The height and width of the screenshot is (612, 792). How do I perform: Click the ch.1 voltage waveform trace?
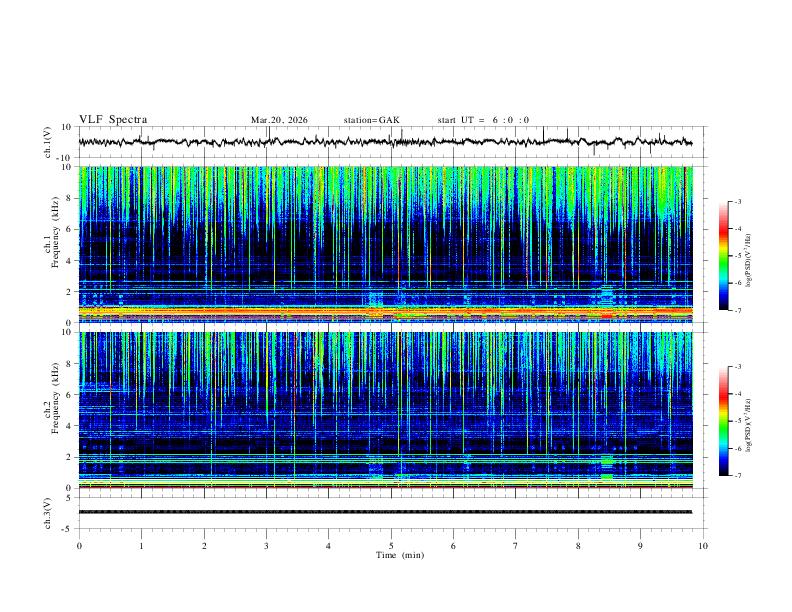pyautogui.click(x=385, y=142)
